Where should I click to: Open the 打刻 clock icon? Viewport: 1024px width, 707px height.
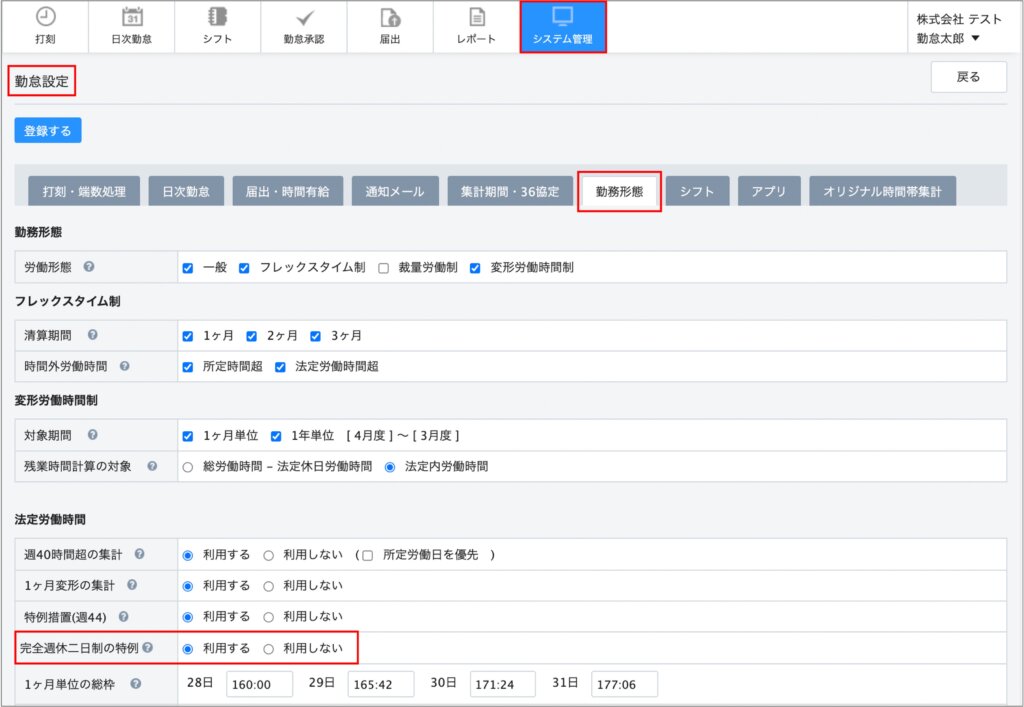click(x=45, y=17)
